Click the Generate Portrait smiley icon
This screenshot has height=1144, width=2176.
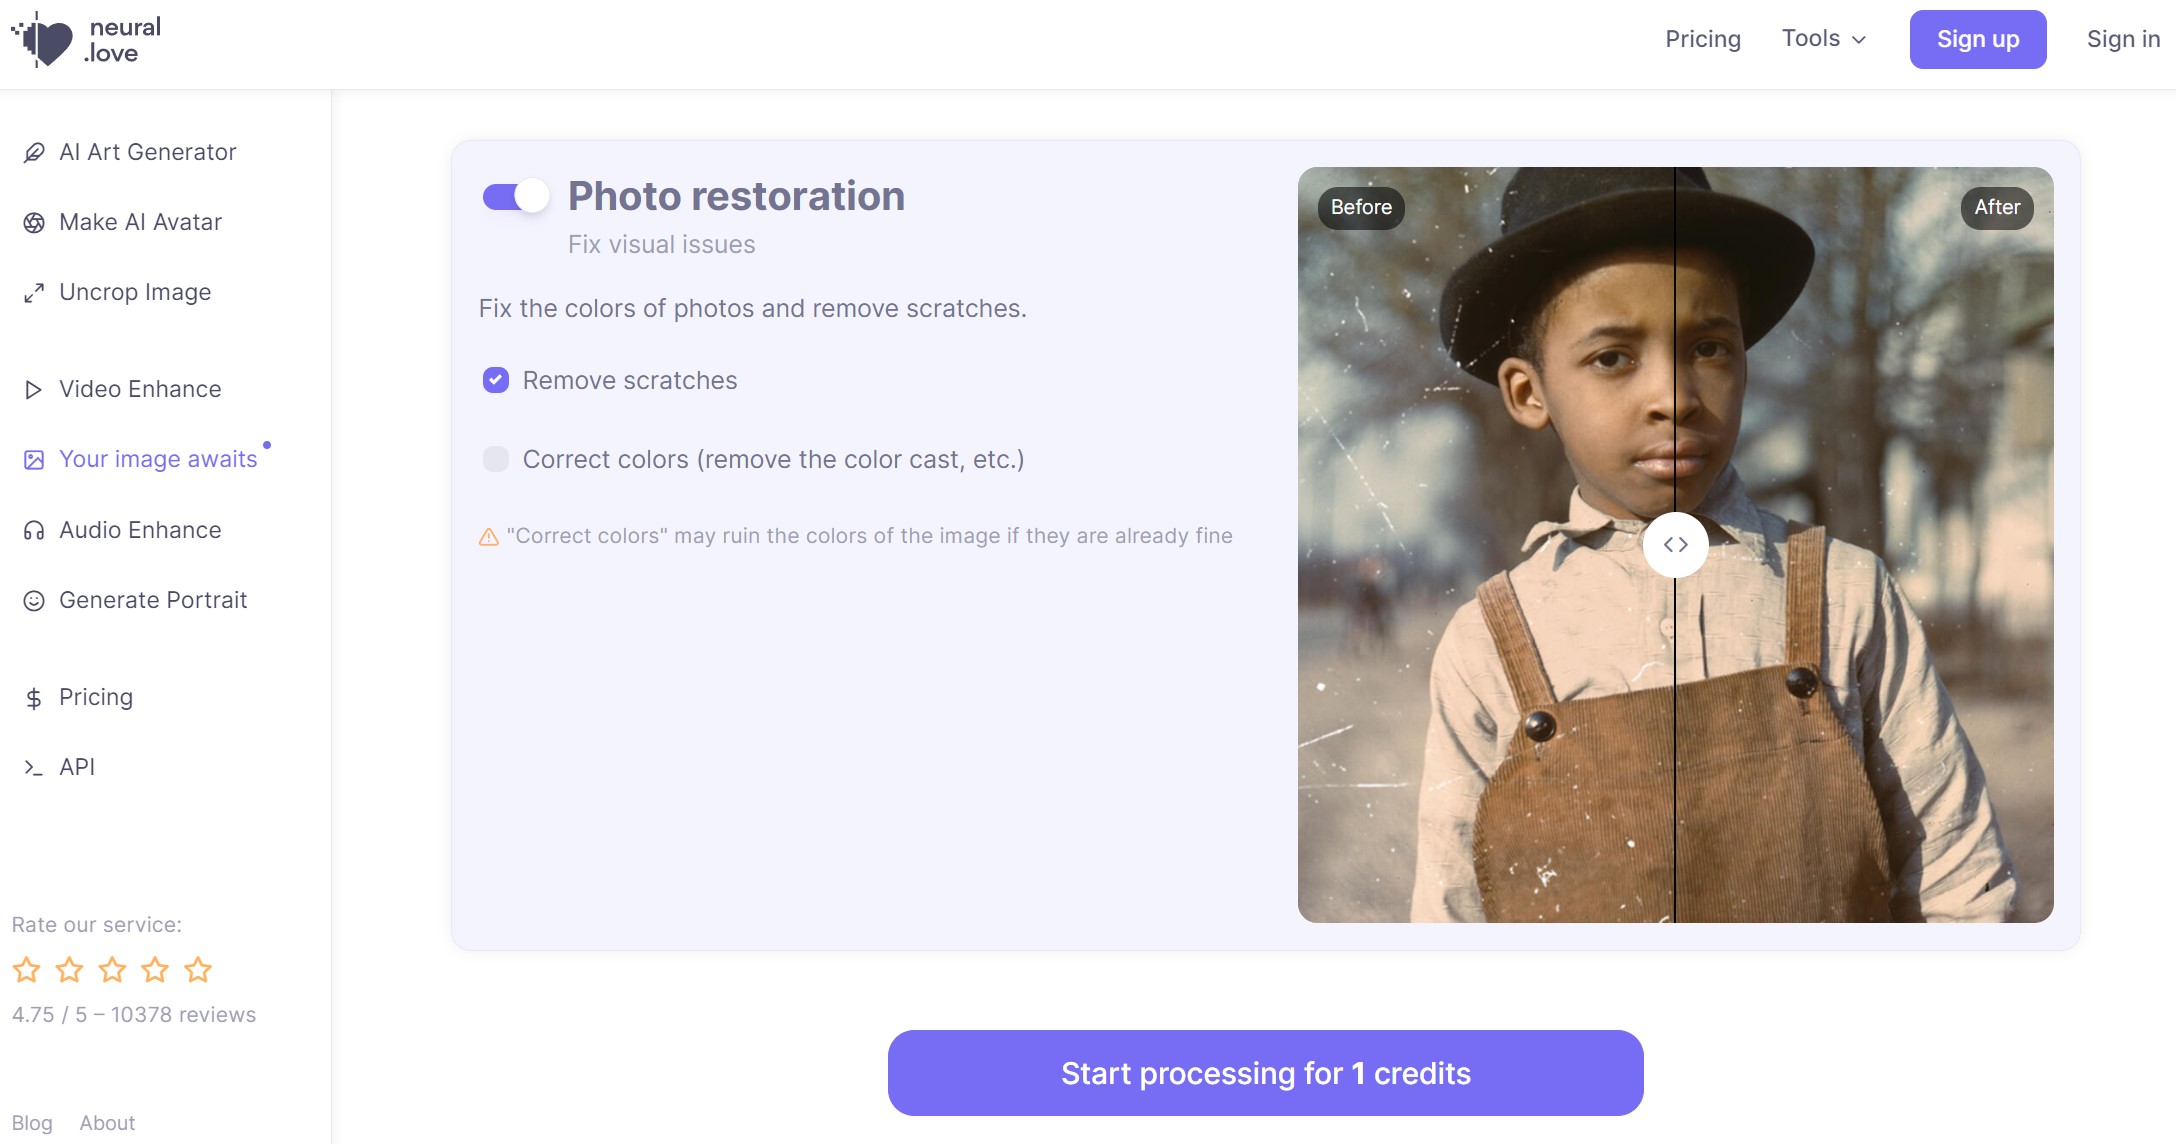34,601
